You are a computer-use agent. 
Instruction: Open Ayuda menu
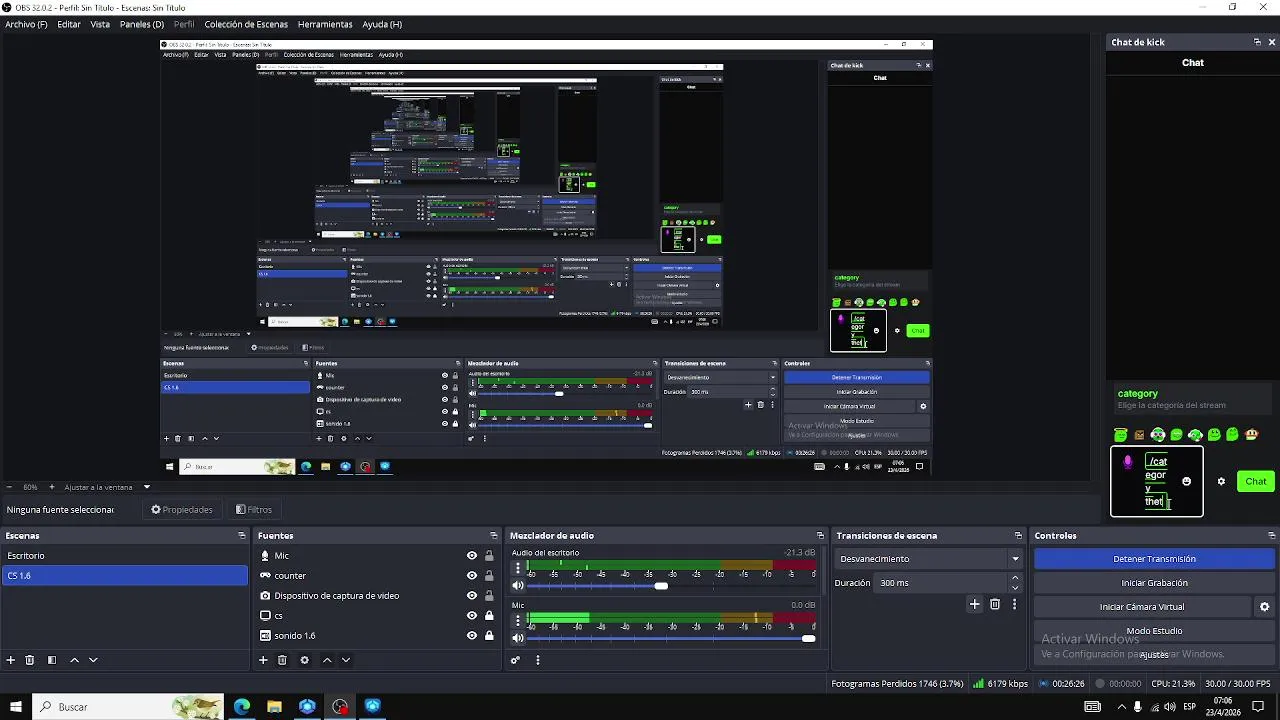382,24
